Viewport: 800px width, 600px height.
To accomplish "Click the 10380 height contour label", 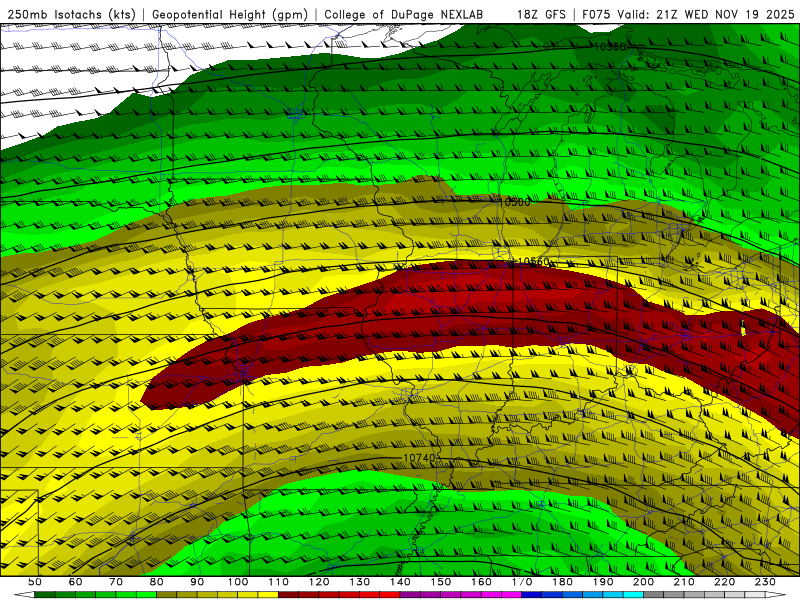I will click(x=610, y=47).
